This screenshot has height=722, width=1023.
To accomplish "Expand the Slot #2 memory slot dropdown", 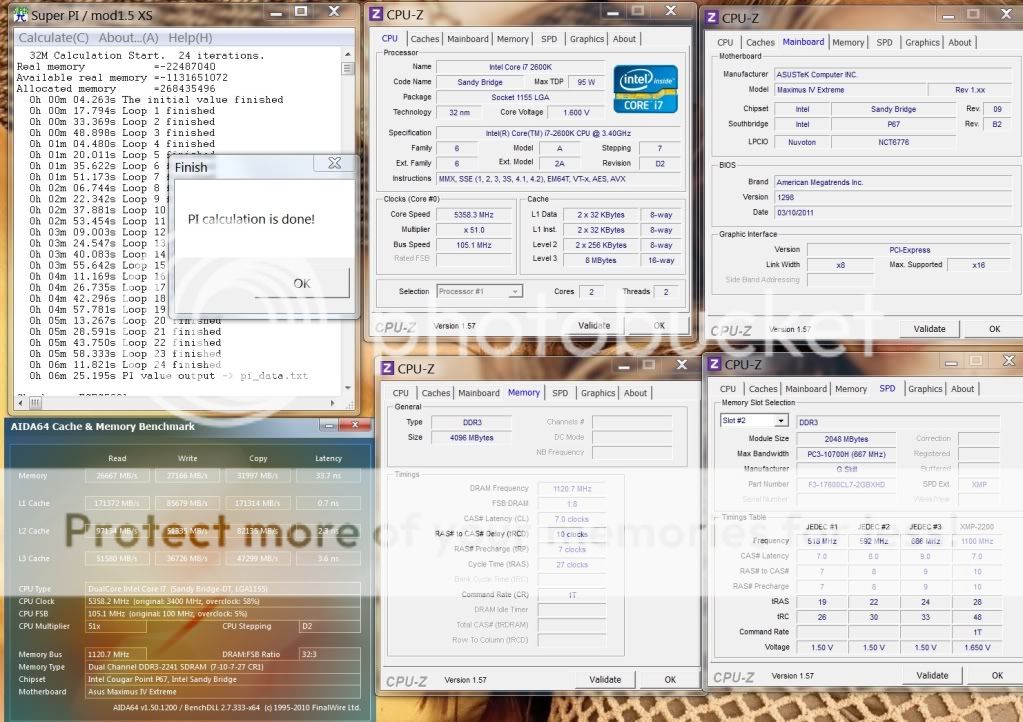I will point(780,421).
